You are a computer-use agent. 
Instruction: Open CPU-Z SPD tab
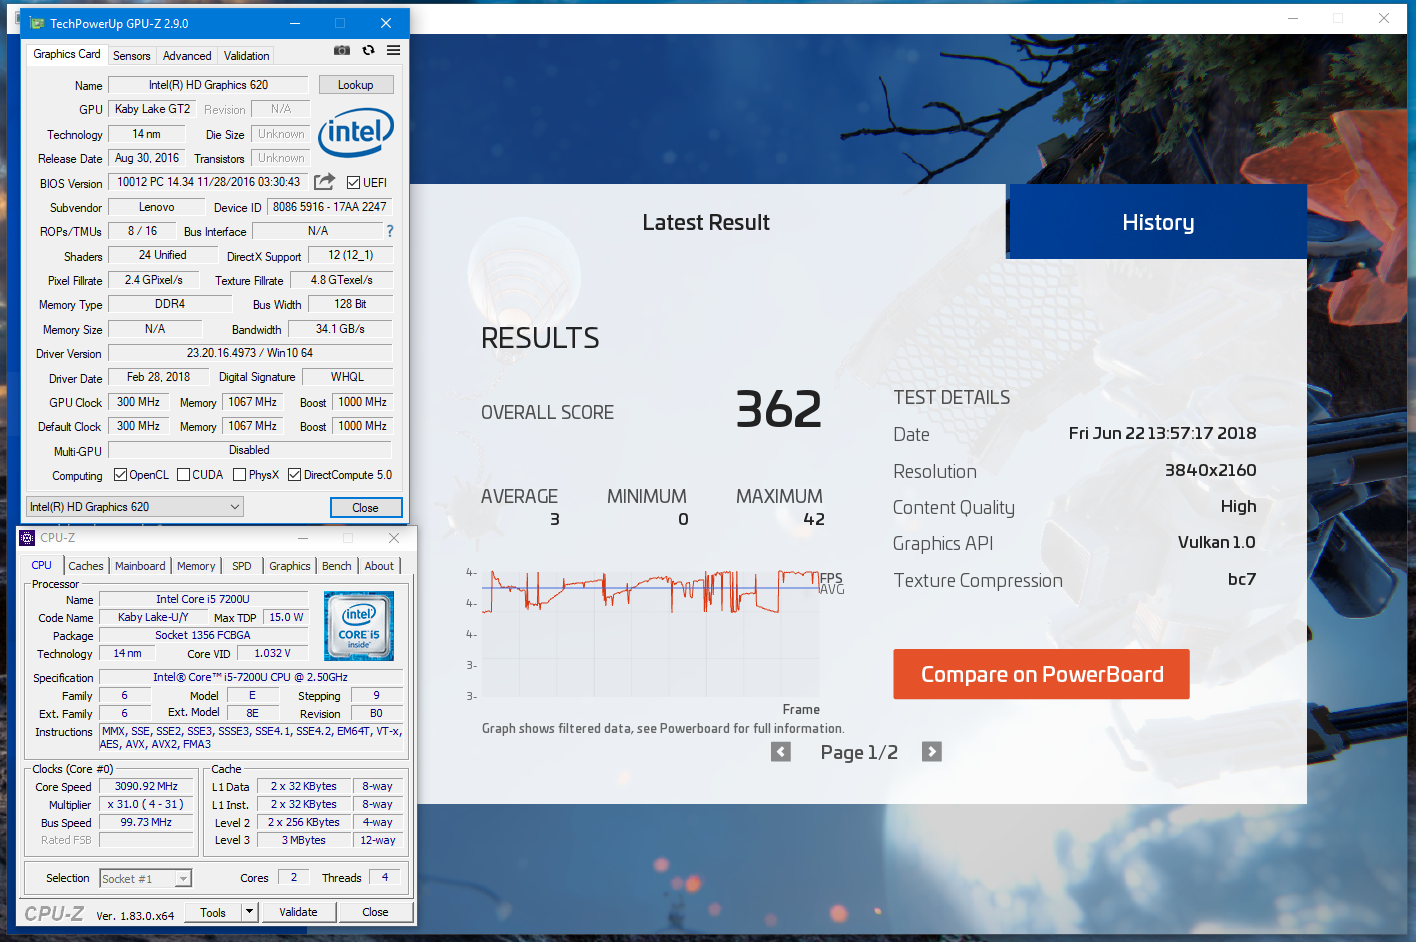[x=242, y=566]
